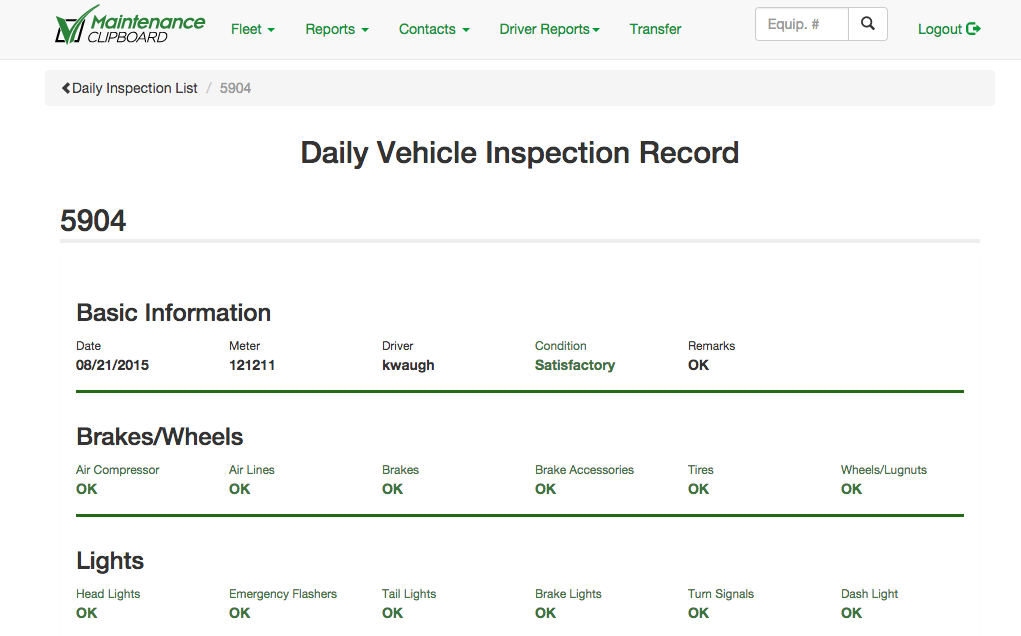Click the Equip. # search field
The width and height of the screenshot is (1021, 636).
(801, 24)
